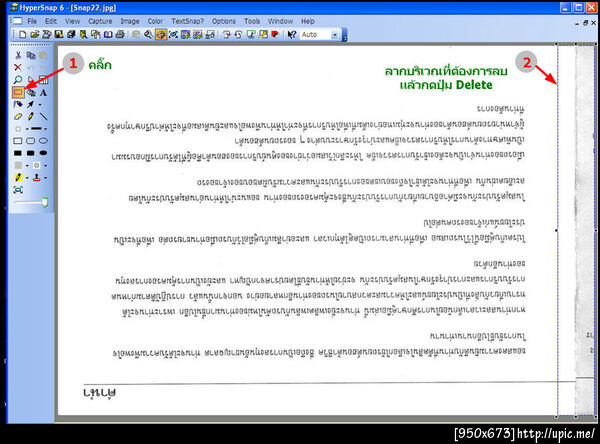Click the red X delete icon in the toolbox
Screen dimensions: 600x444
tap(18, 68)
